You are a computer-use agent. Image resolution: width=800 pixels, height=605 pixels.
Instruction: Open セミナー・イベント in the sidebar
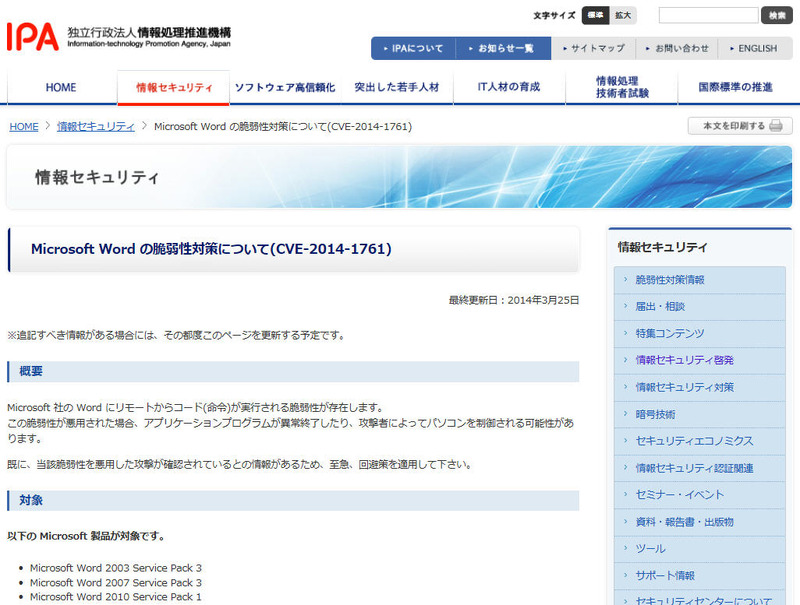point(680,495)
